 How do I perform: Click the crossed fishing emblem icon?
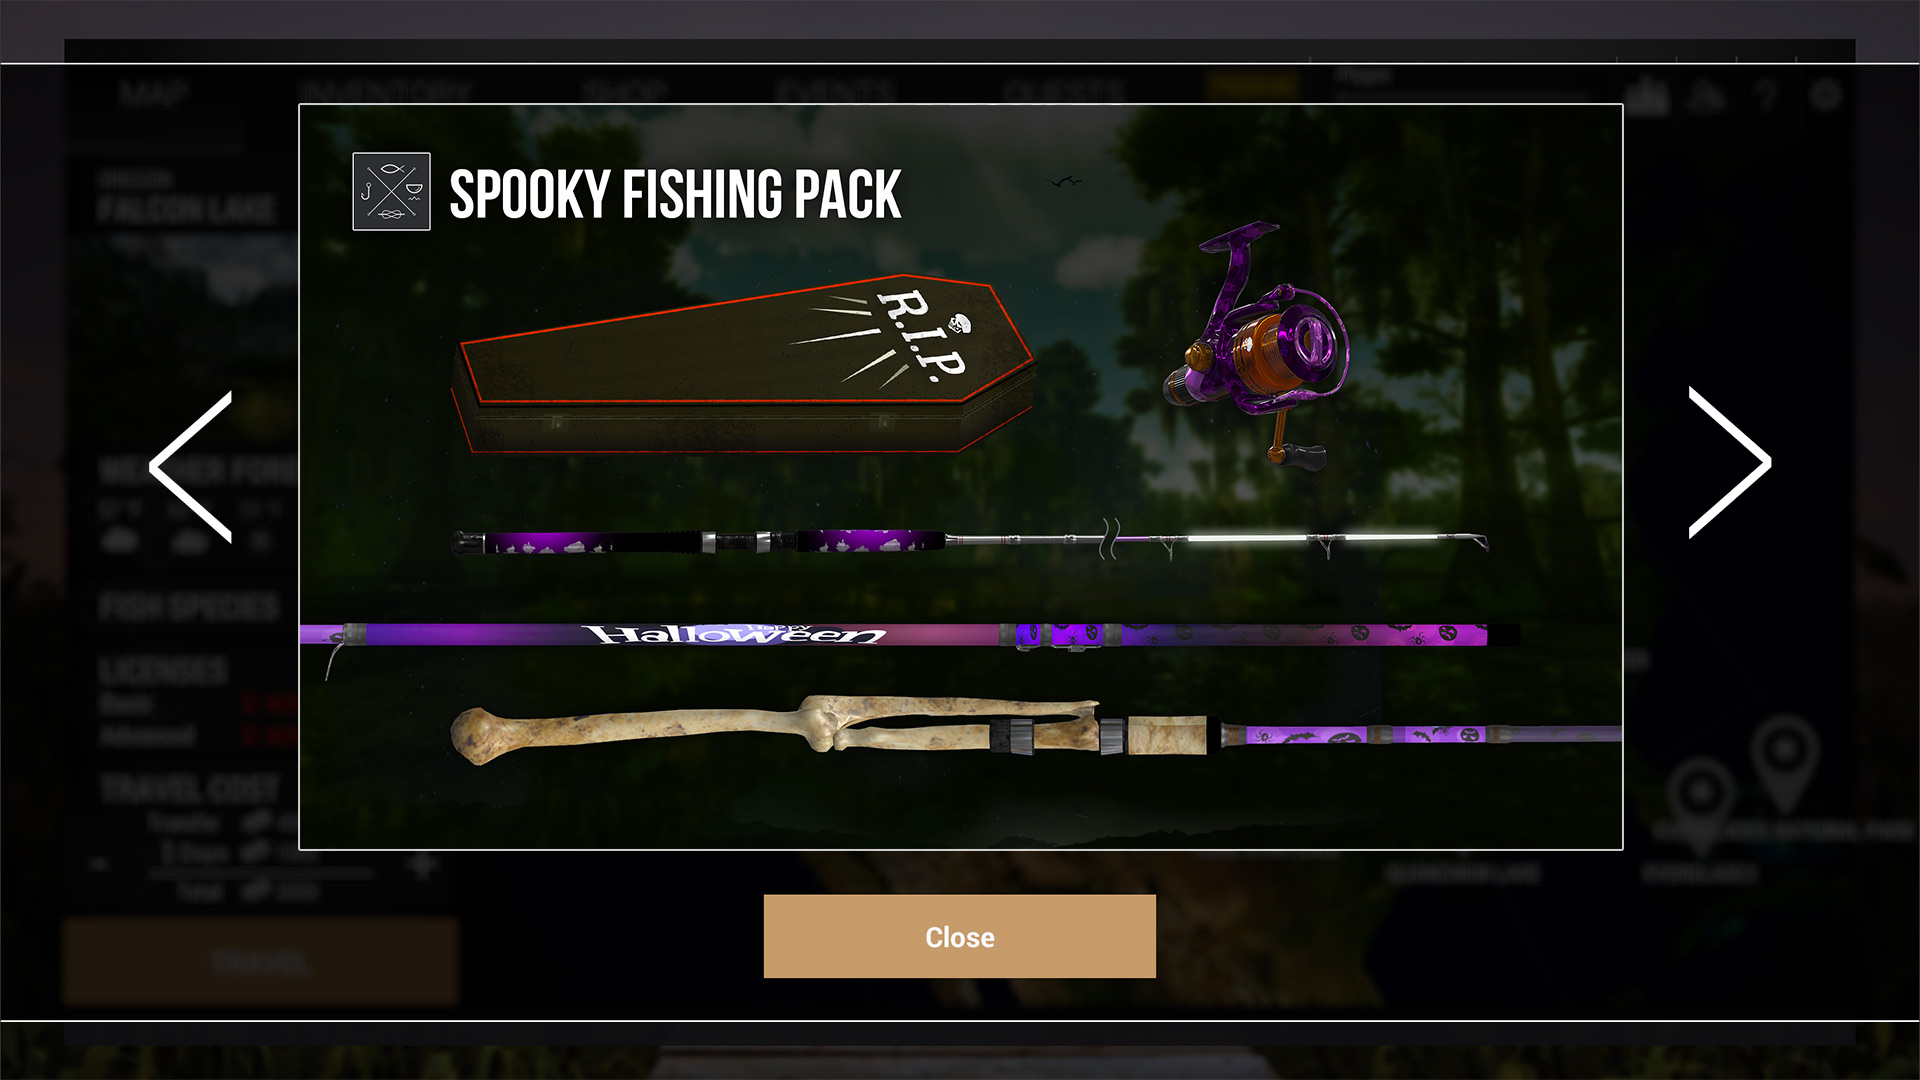click(x=391, y=191)
